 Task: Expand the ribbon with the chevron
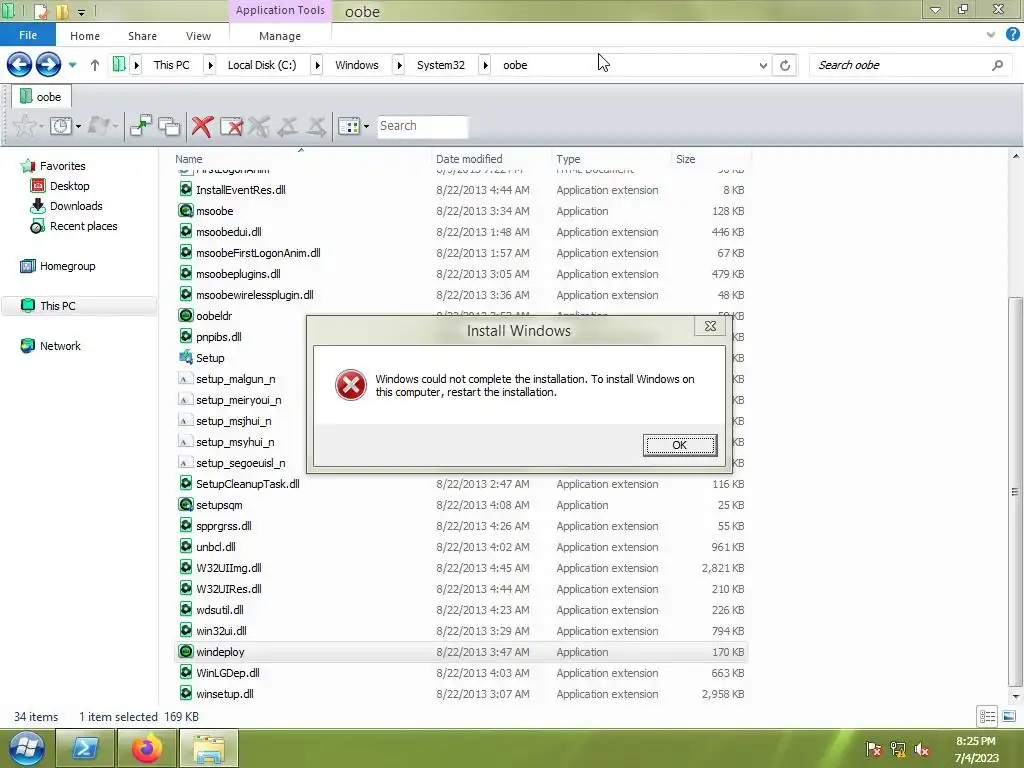991,35
